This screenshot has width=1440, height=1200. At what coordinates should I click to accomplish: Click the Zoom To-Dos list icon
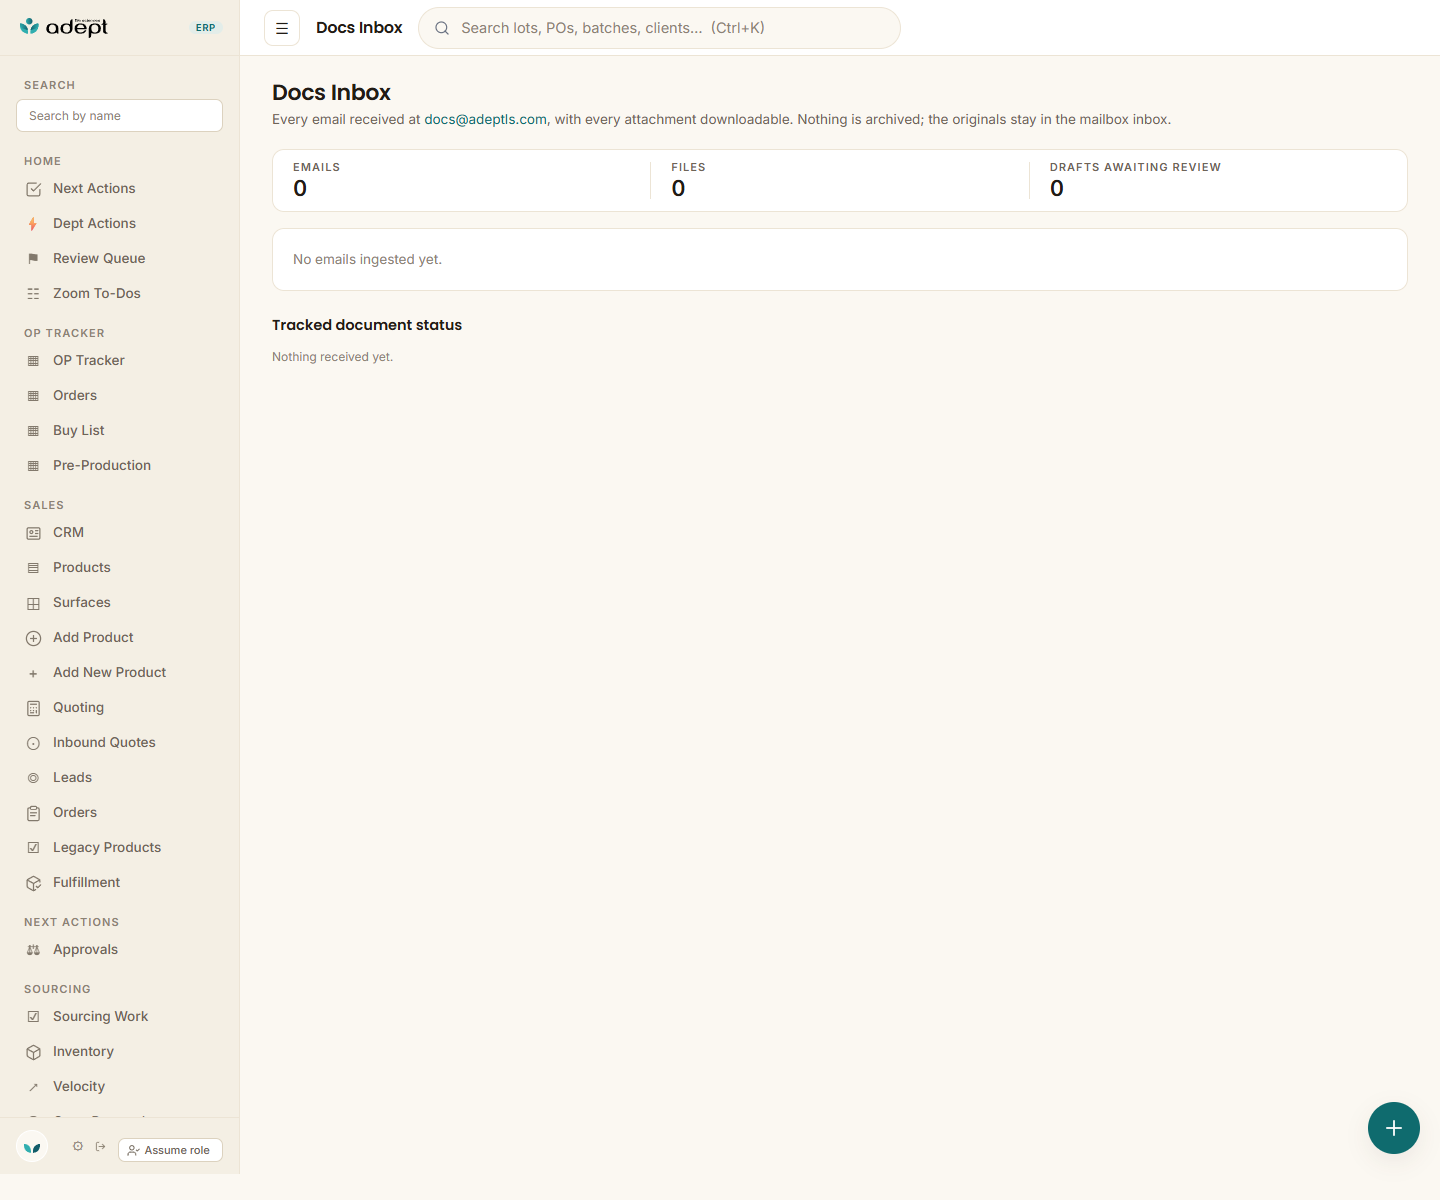(x=33, y=294)
